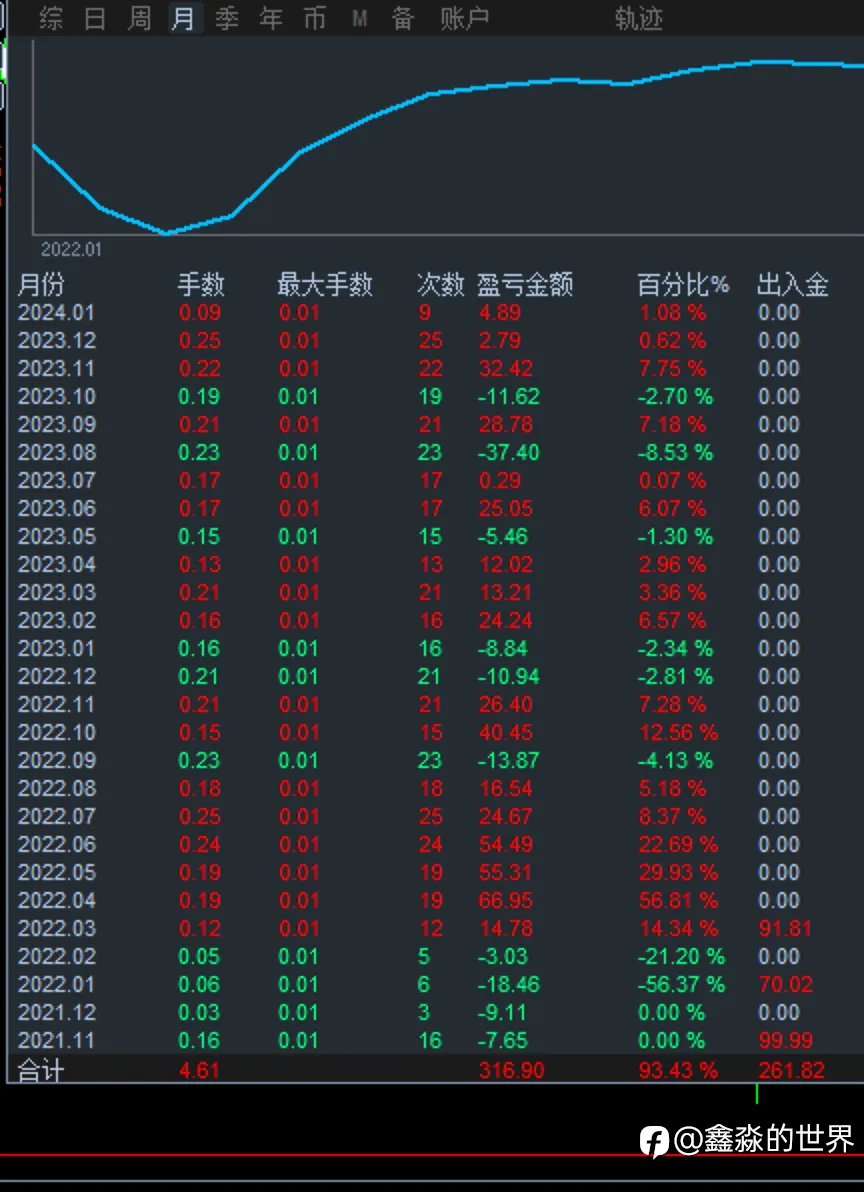The image size is (864, 1192).
Task: Click percentage 12.56 % in 2022.10 row
Action: (x=678, y=733)
